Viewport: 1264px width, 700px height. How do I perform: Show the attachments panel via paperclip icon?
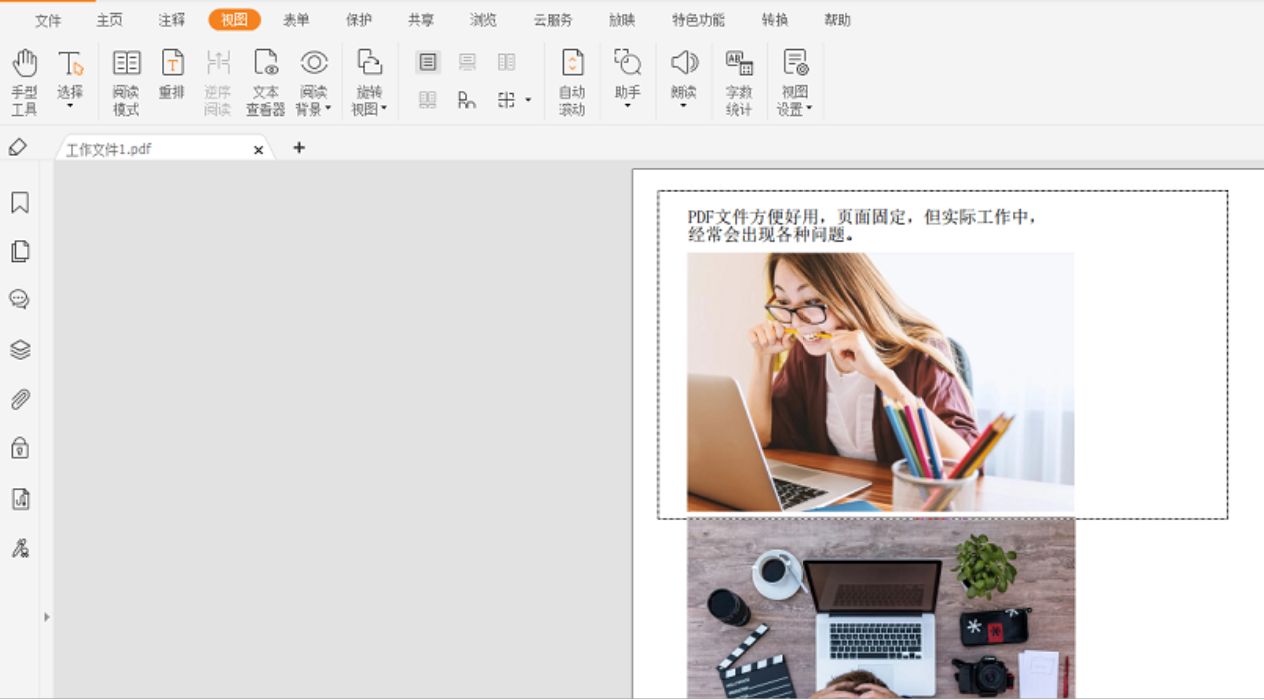[20, 399]
